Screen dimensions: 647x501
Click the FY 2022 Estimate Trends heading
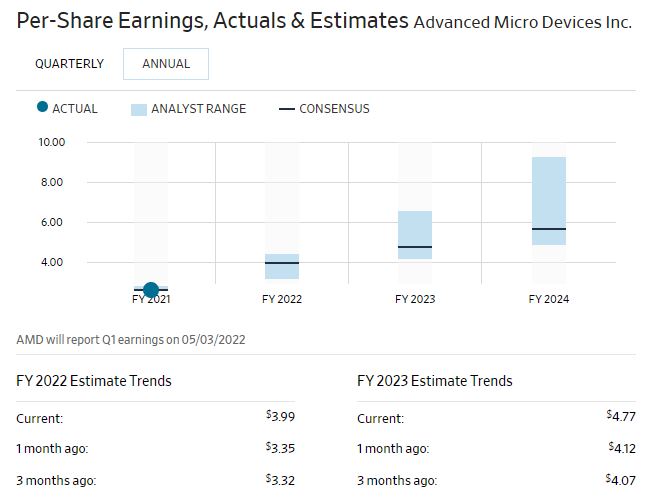coord(94,380)
